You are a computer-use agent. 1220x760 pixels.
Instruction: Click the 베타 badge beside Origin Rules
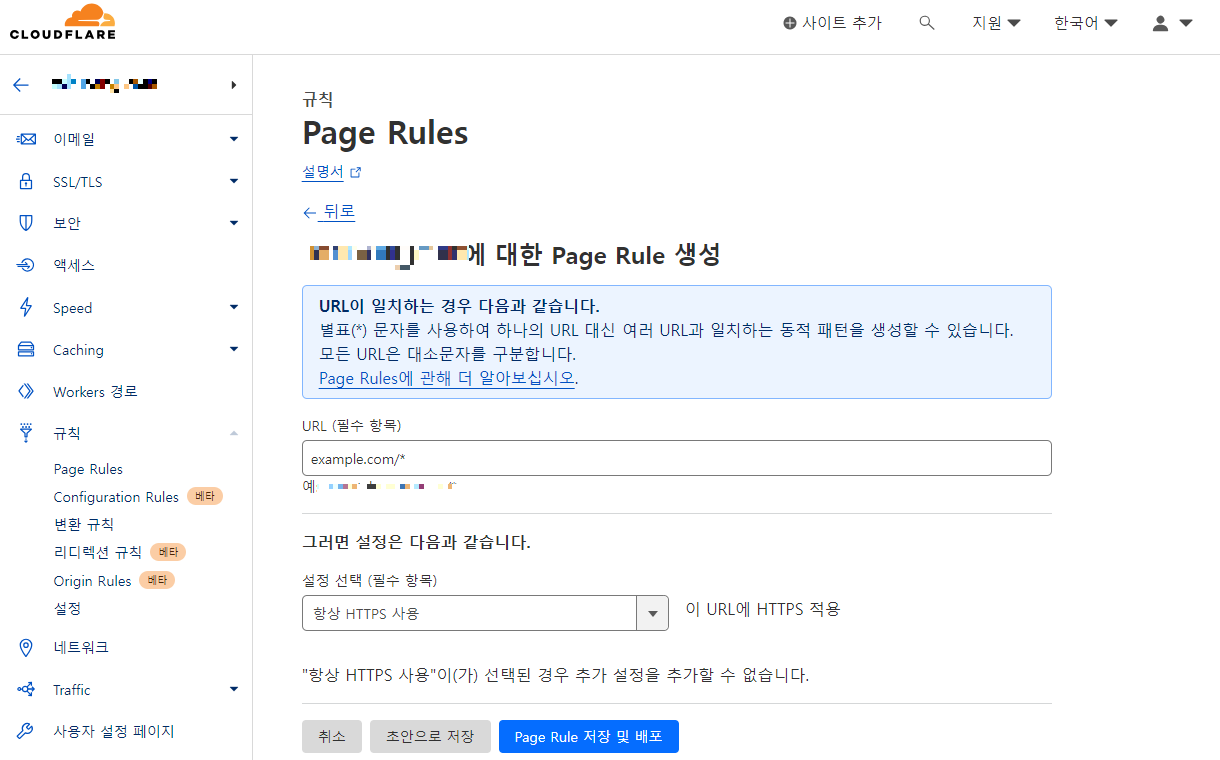pos(157,581)
